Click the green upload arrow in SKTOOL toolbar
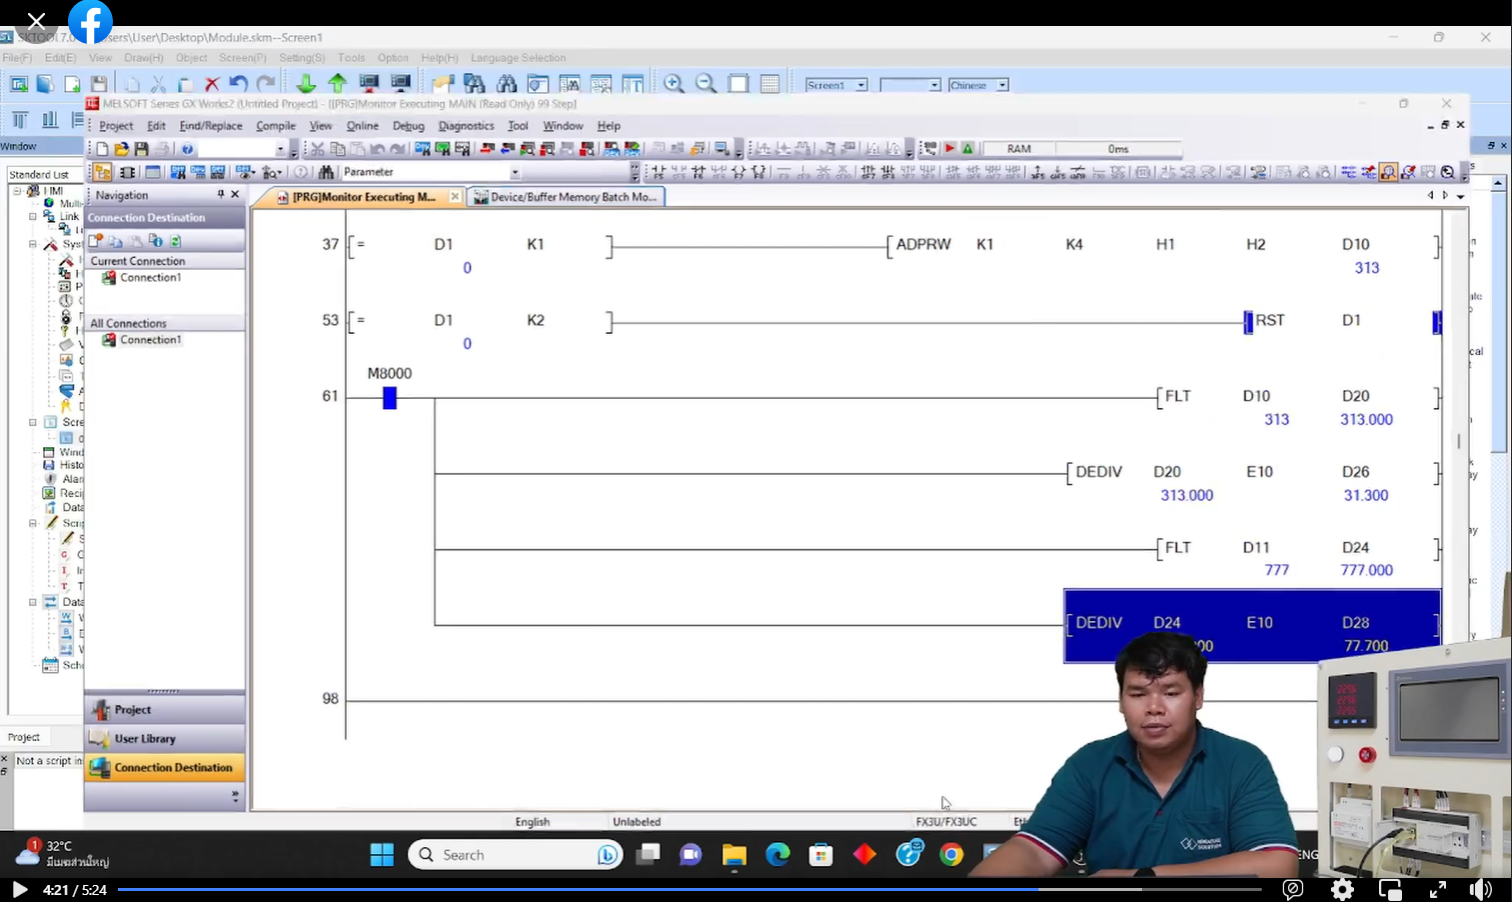The image size is (1512, 902). (x=337, y=84)
